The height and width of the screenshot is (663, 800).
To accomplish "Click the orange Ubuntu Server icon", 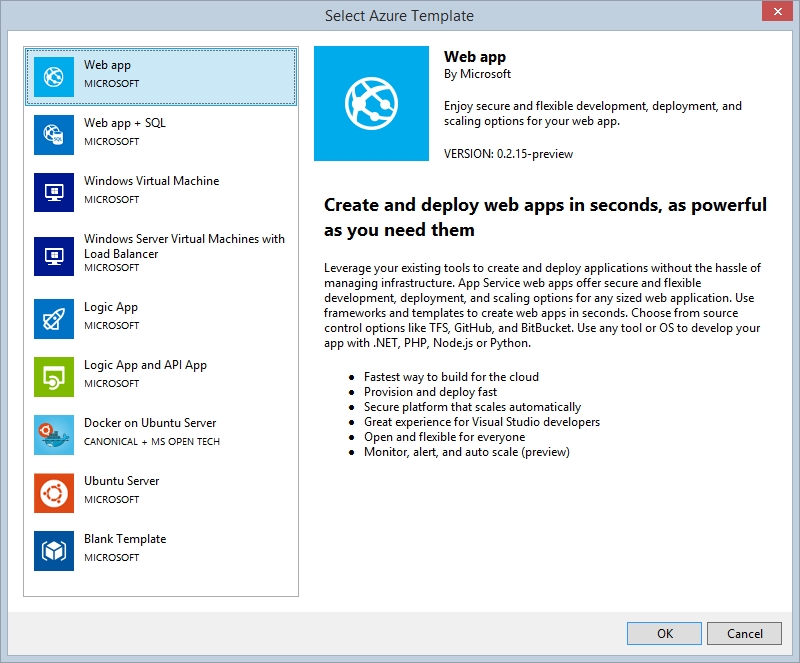I will coord(54,493).
